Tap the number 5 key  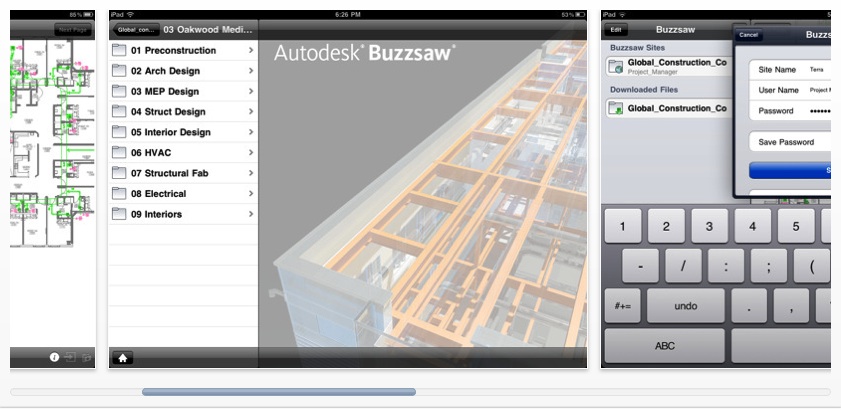(796, 226)
